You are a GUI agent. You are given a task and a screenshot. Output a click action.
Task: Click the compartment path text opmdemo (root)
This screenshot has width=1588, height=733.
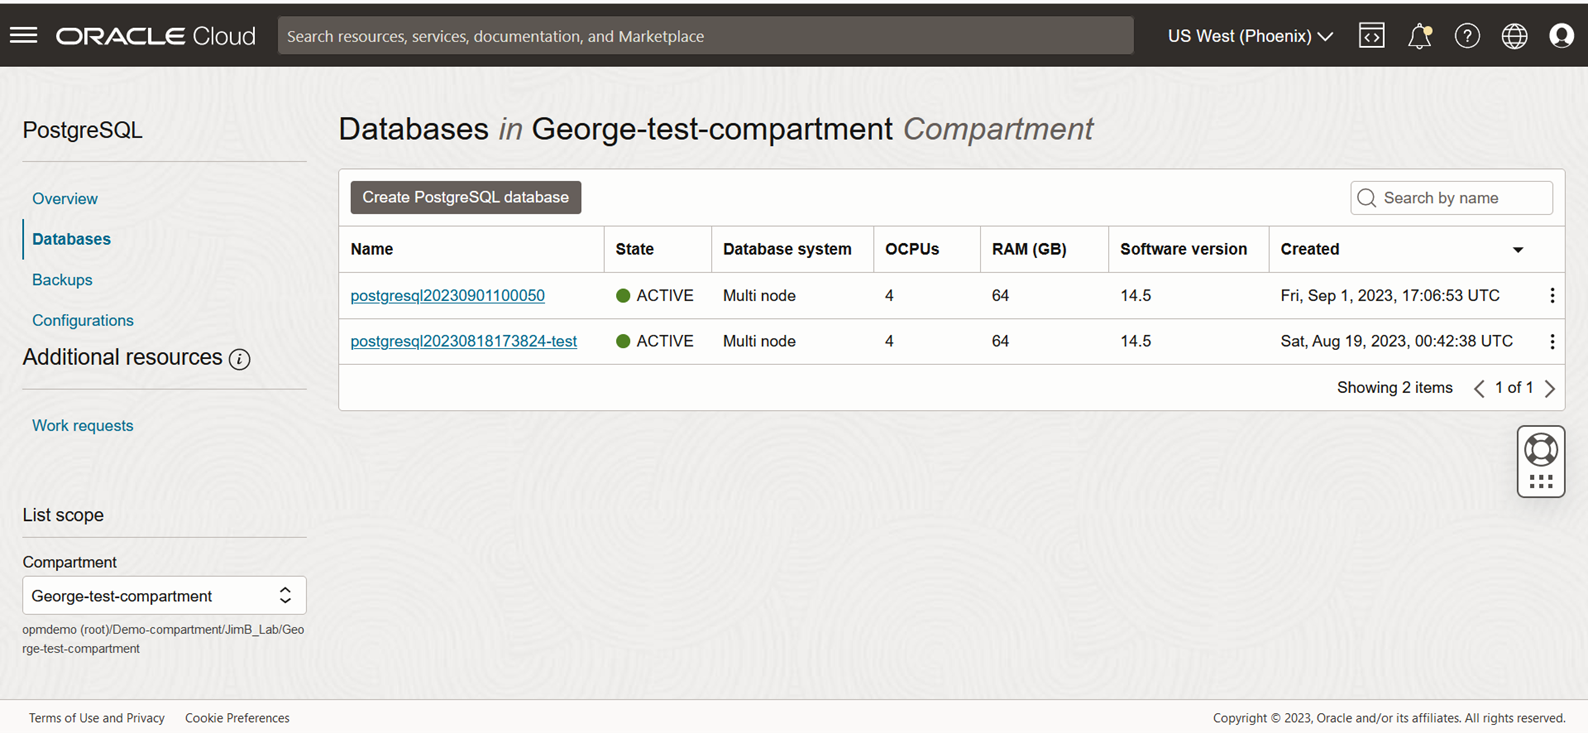(x=163, y=639)
